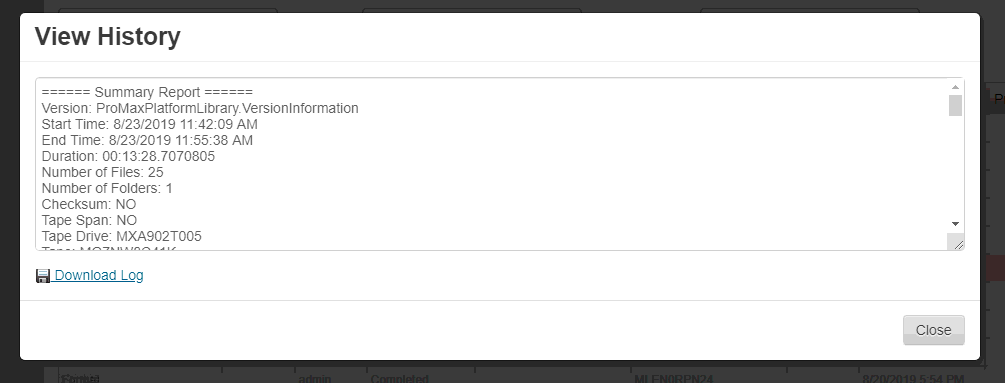Click the Duration 00:13:28 line
This screenshot has height=383, width=1005.
pyautogui.click(x=128, y=156)
